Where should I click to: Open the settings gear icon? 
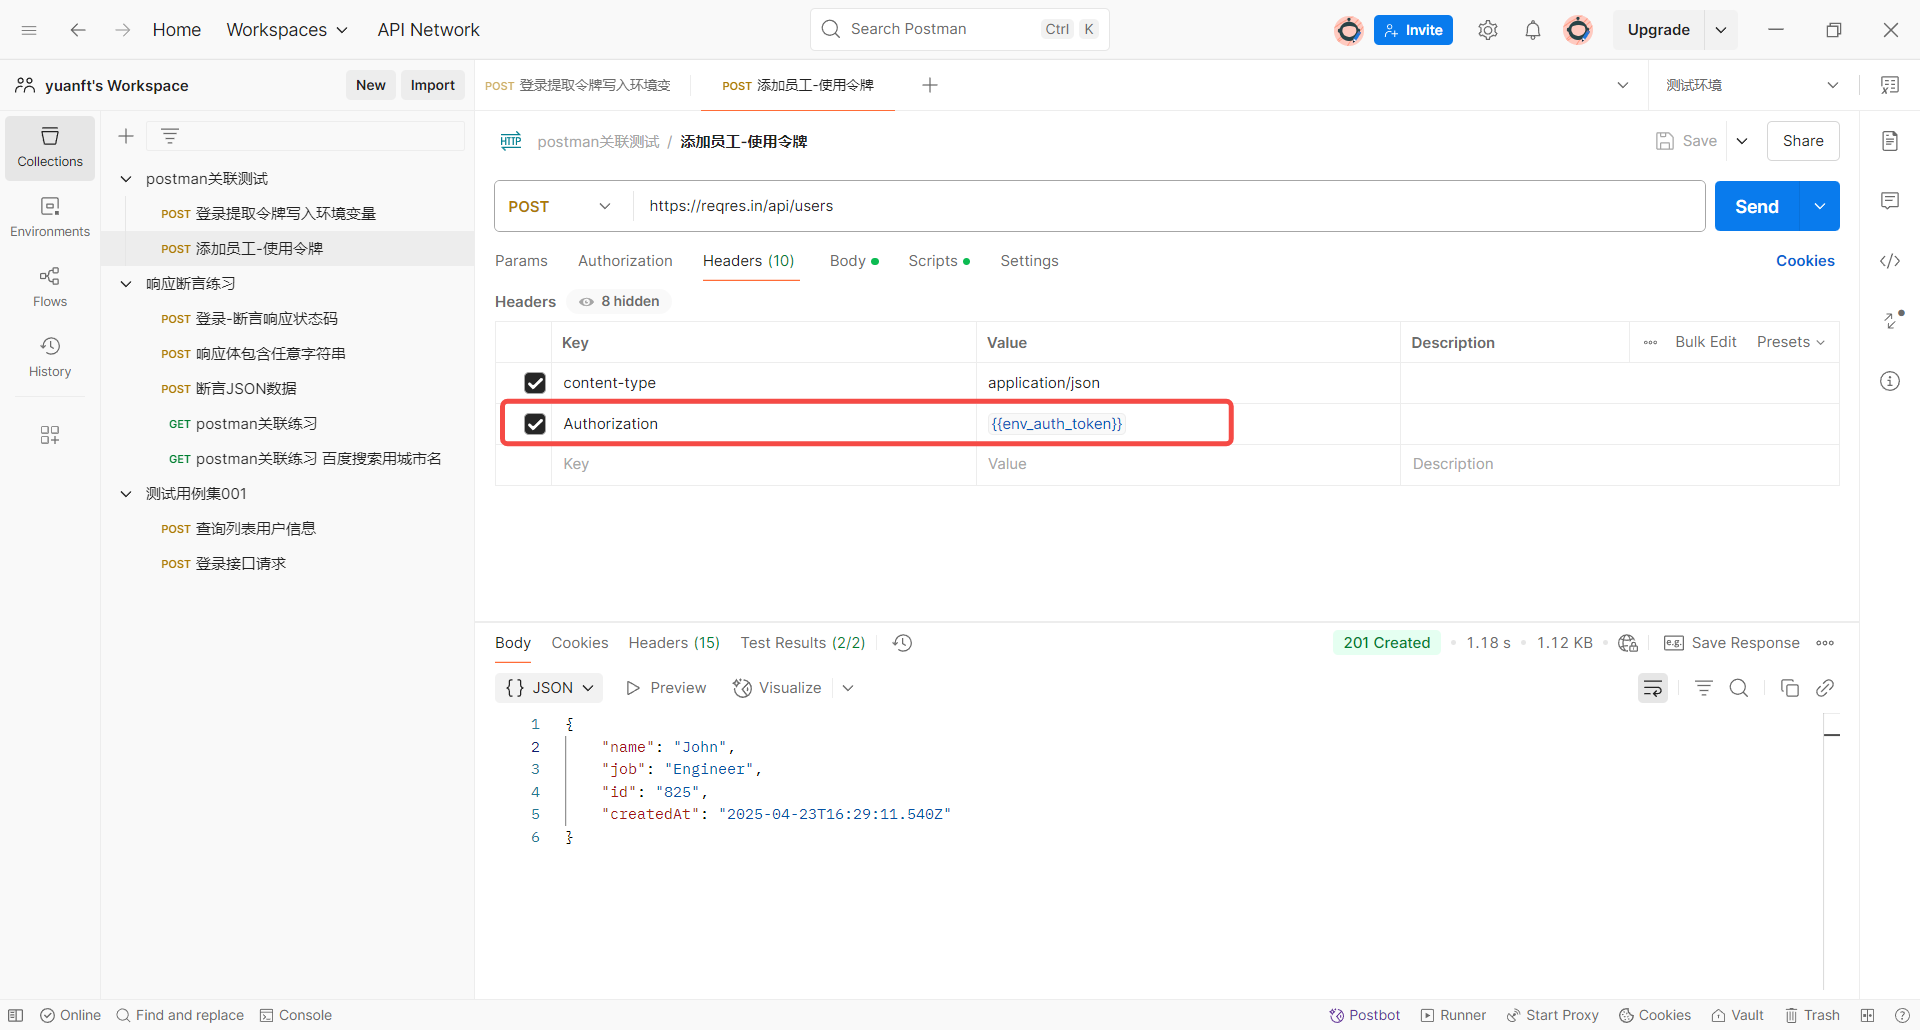coord(1488,30)
